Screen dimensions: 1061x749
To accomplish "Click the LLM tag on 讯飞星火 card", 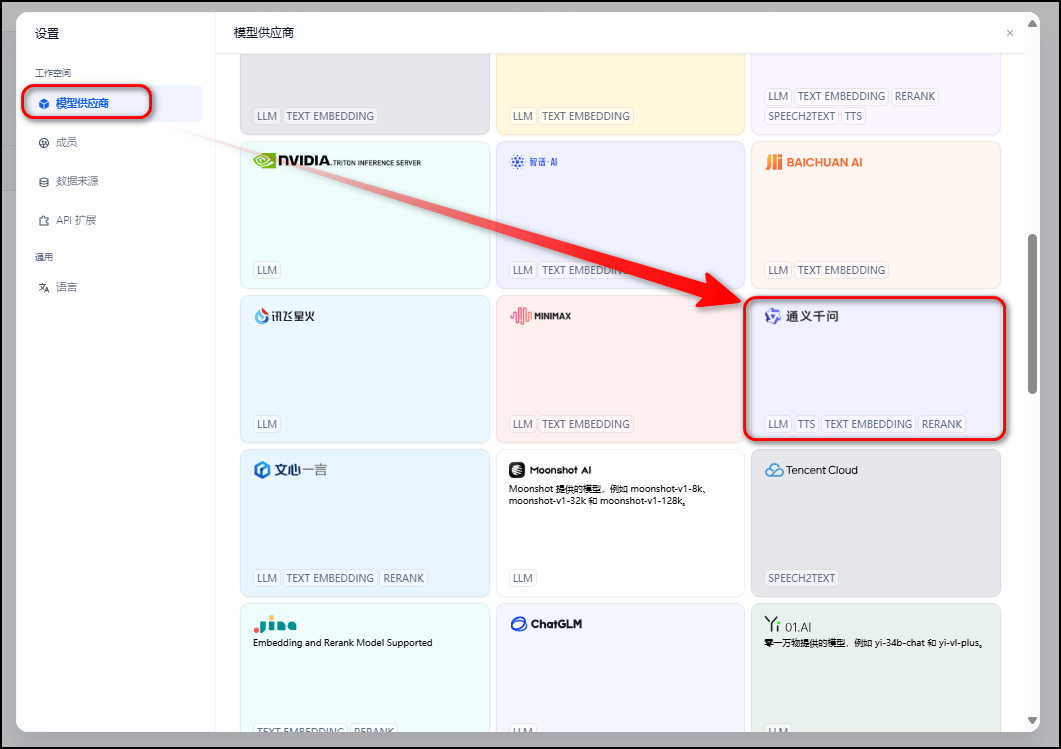I will 267,424.
